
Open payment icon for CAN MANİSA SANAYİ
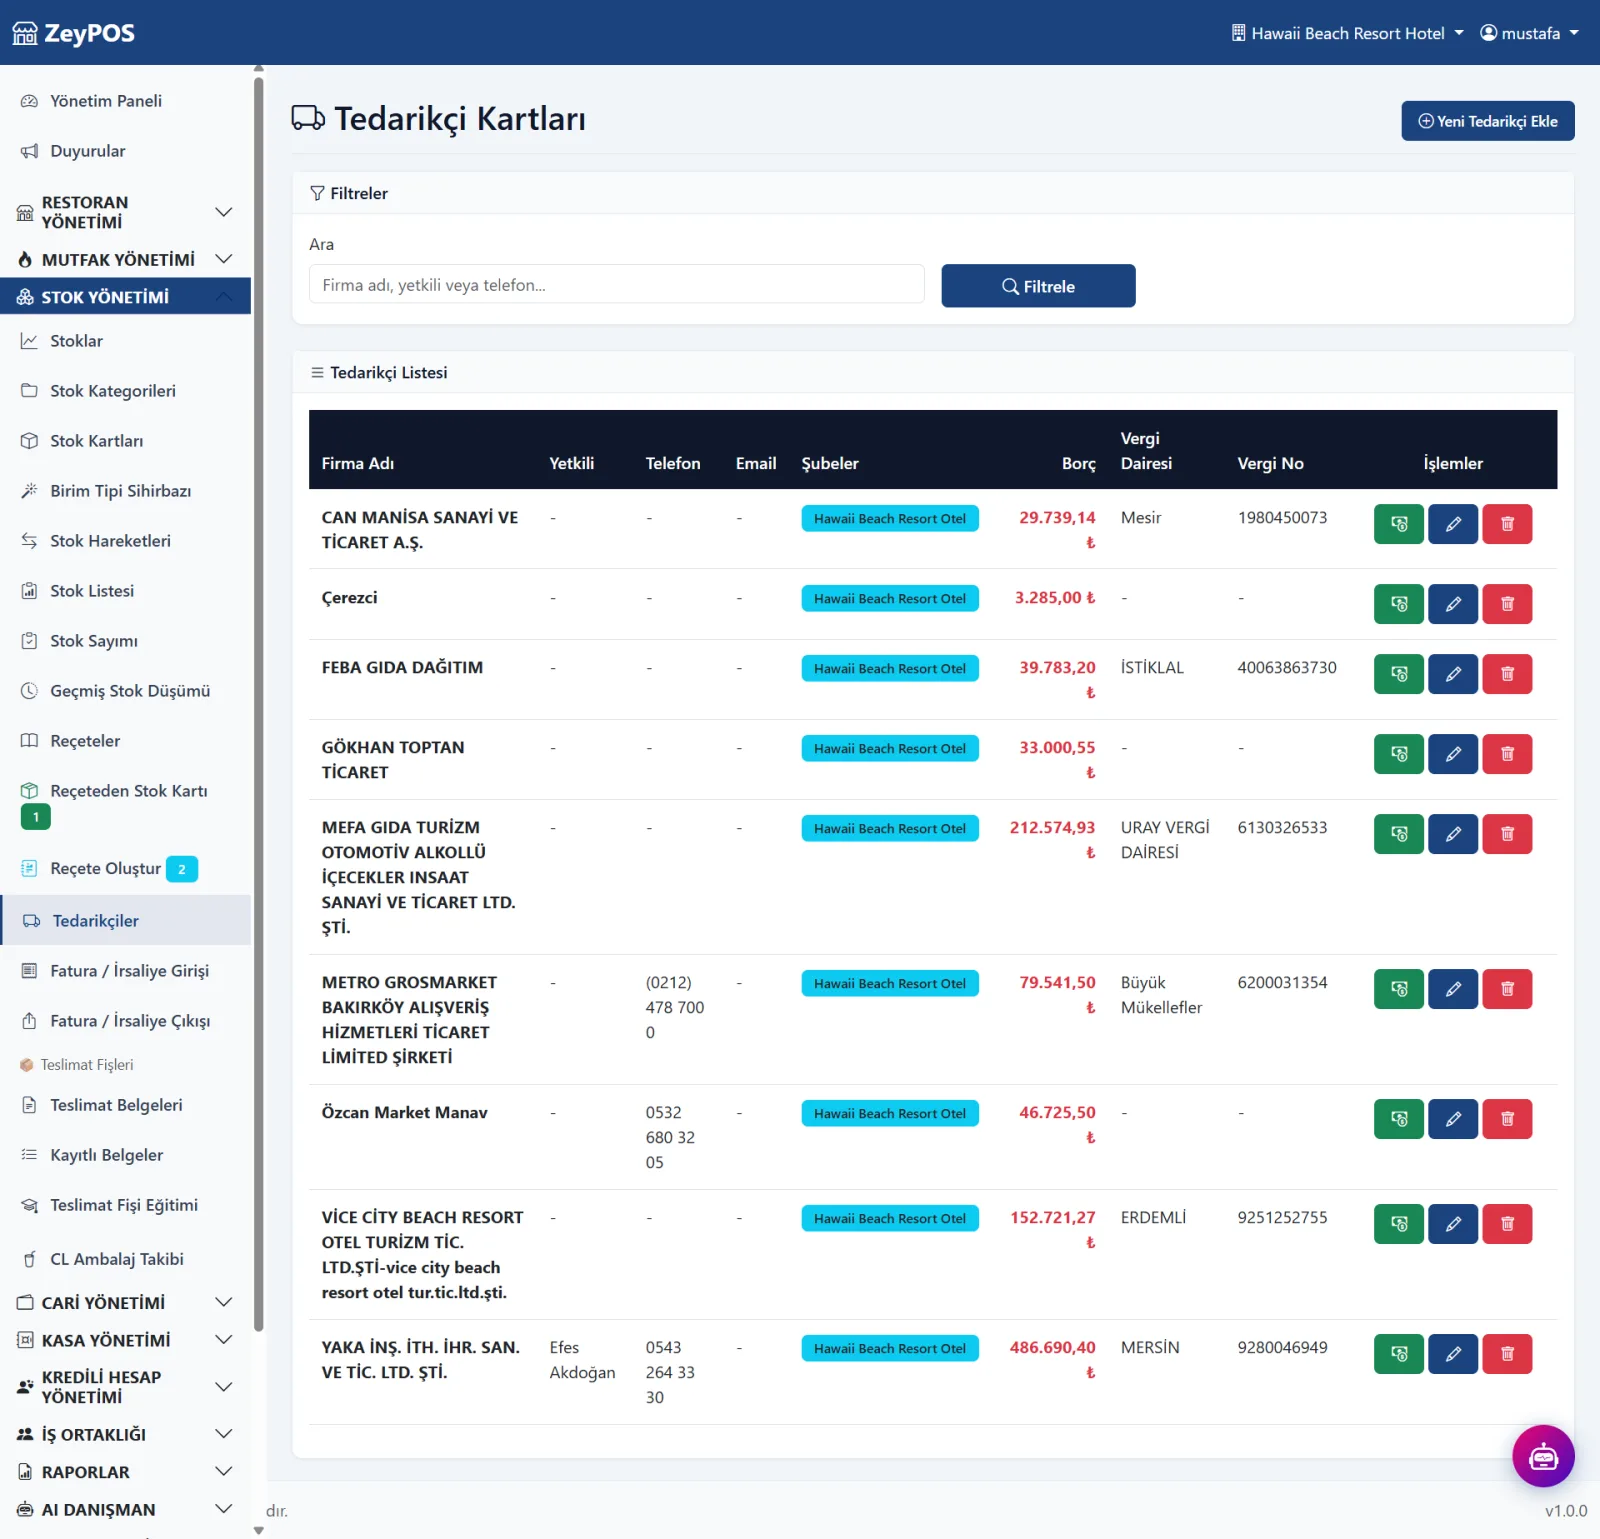point(1398,524)
